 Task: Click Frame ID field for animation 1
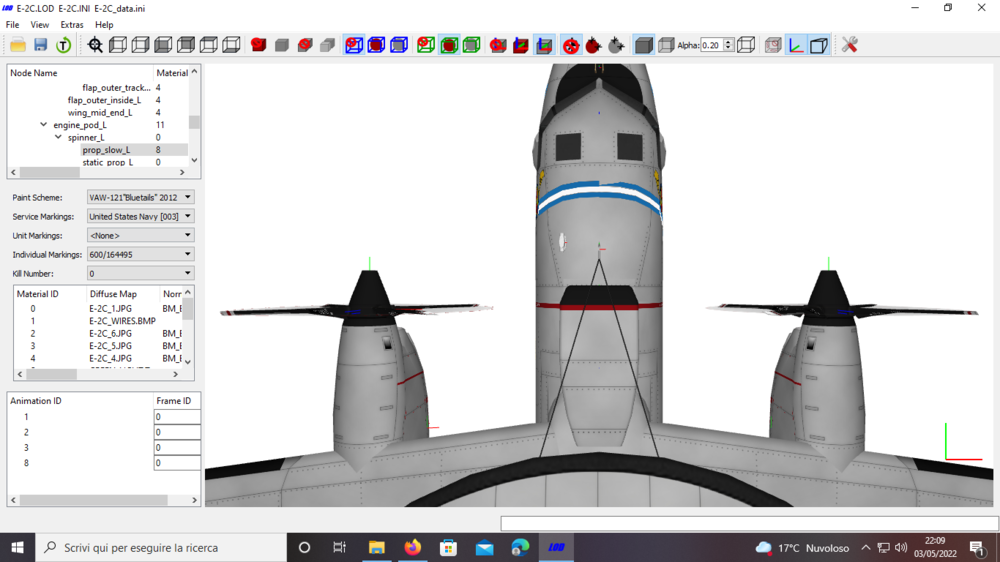[177, 417]
